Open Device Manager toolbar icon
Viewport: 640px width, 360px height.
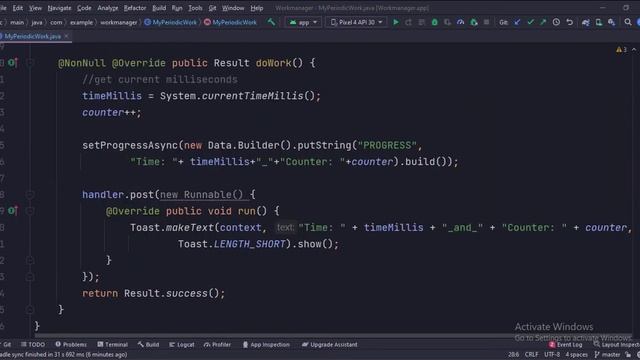599,22
